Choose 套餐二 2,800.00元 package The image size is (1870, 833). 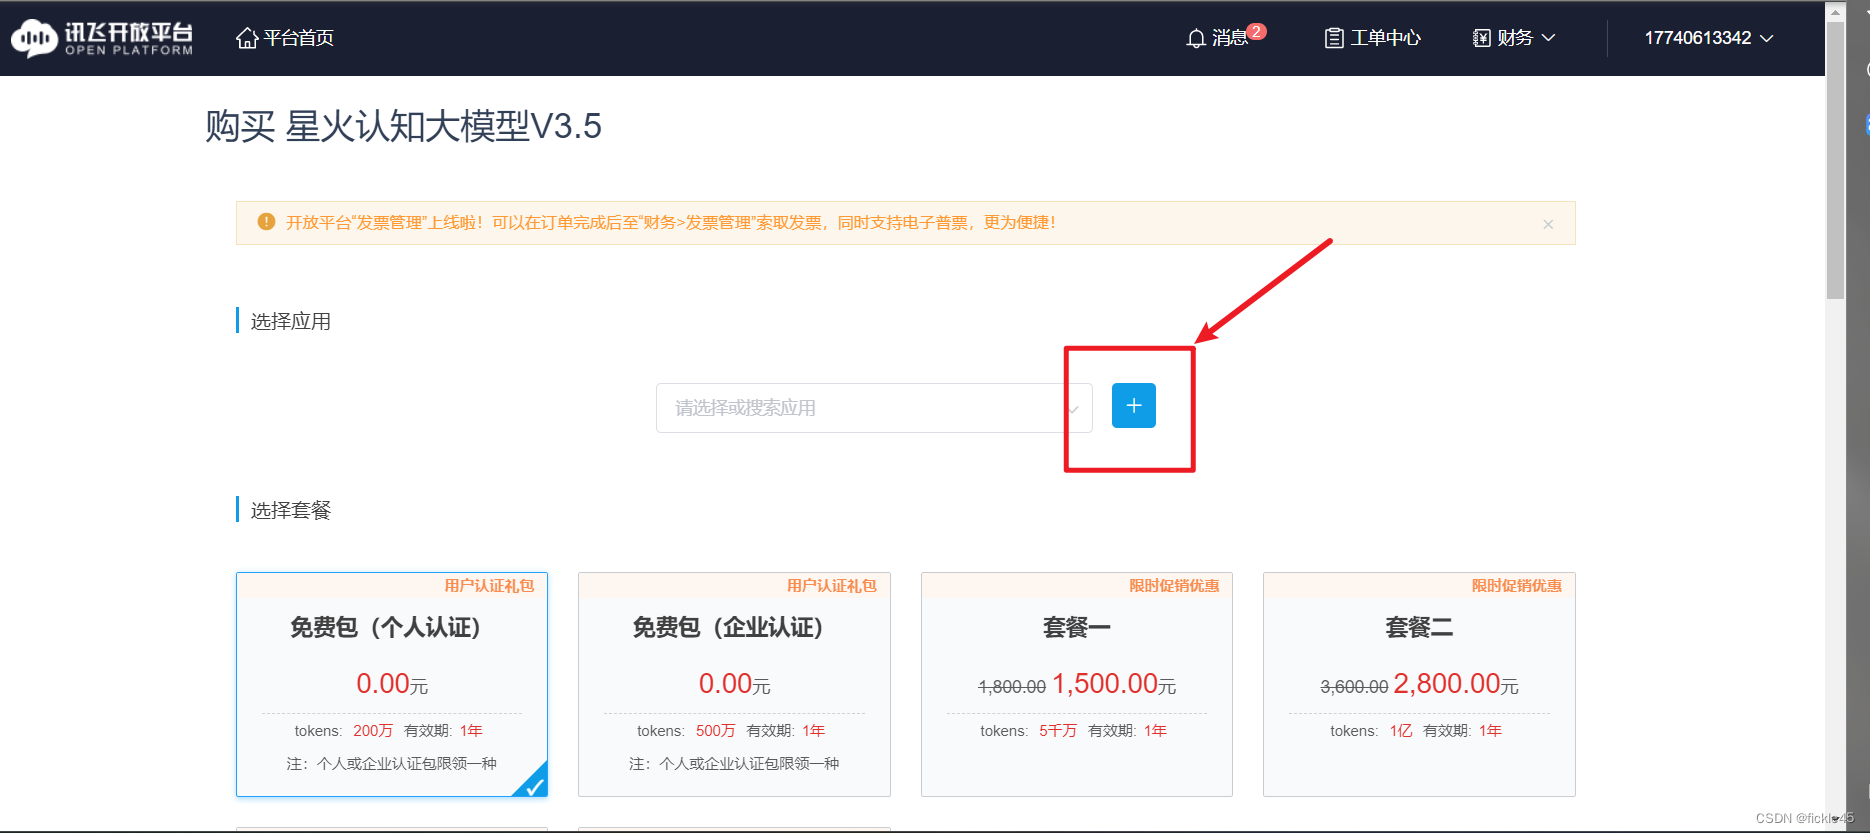(x=1419, y=684)
